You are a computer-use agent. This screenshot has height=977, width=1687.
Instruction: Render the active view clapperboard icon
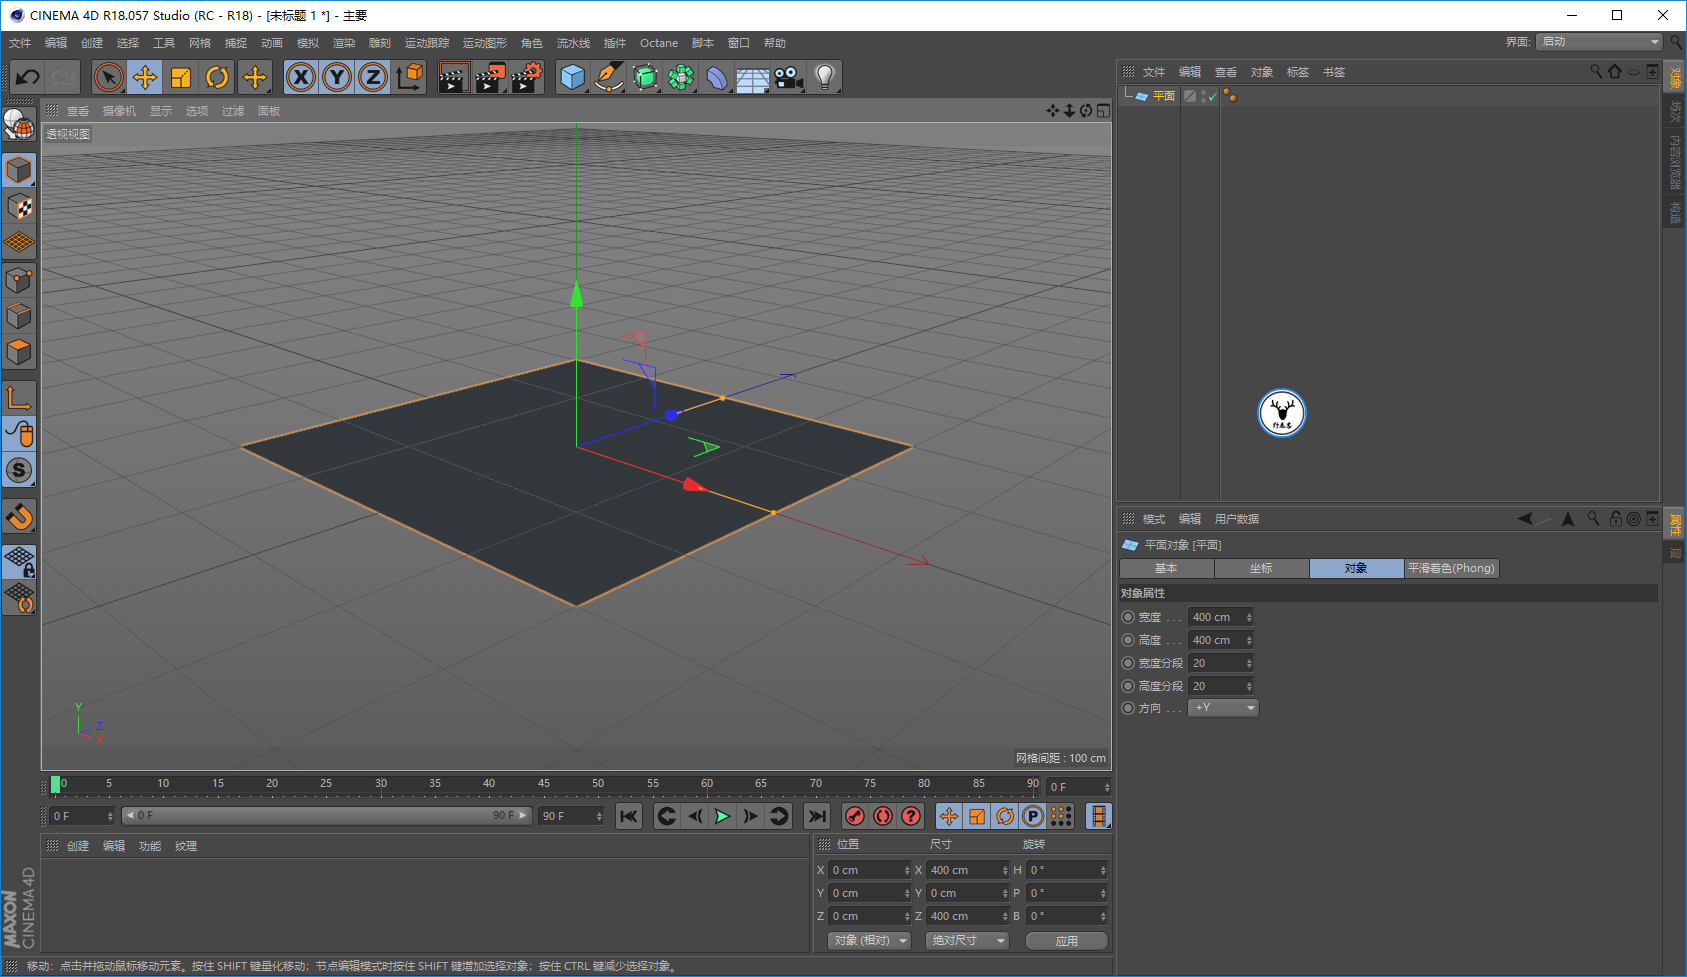(x=453, y=77)
